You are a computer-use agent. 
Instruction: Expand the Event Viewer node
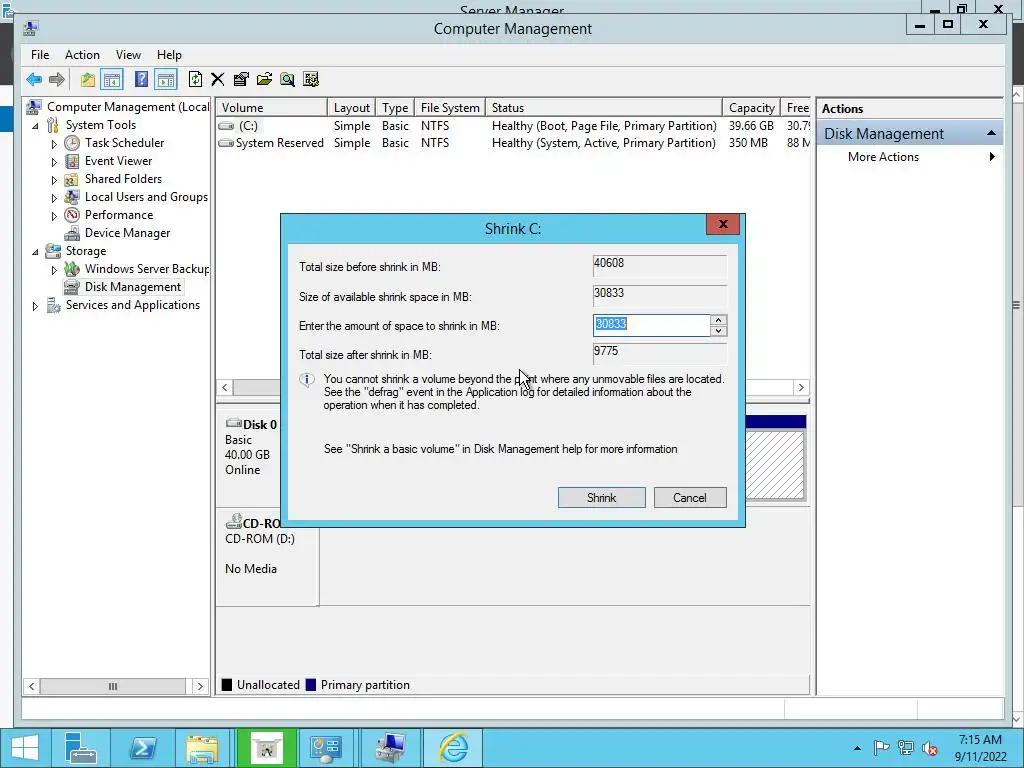54,161
